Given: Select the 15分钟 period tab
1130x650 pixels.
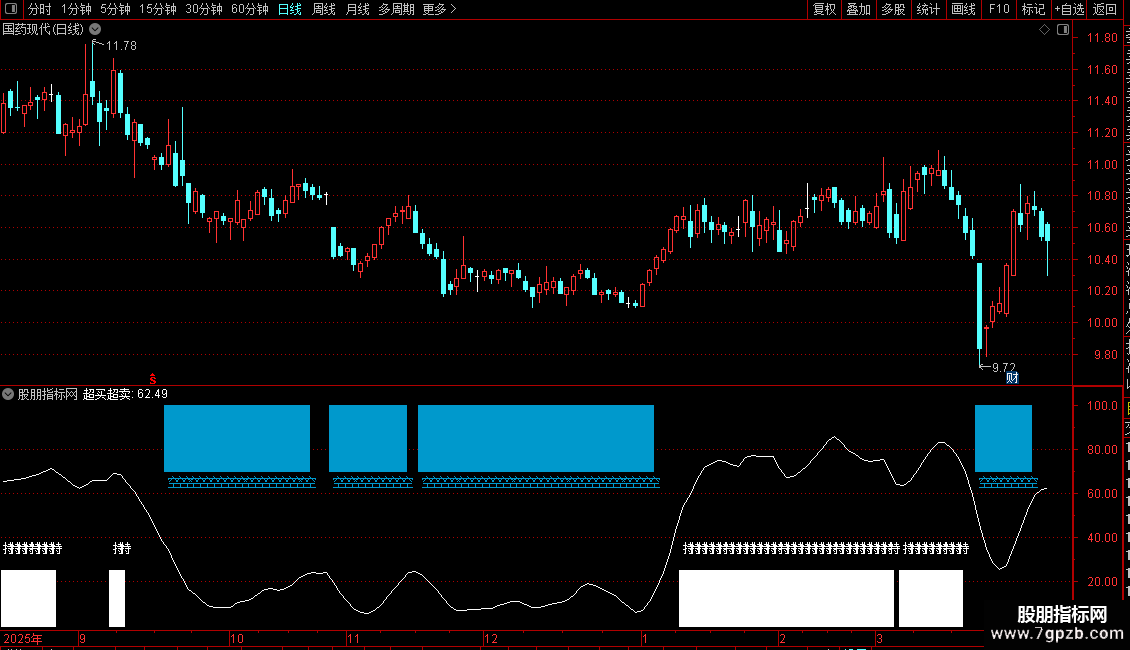Looking at the screenshot, I should pos(158,9).
